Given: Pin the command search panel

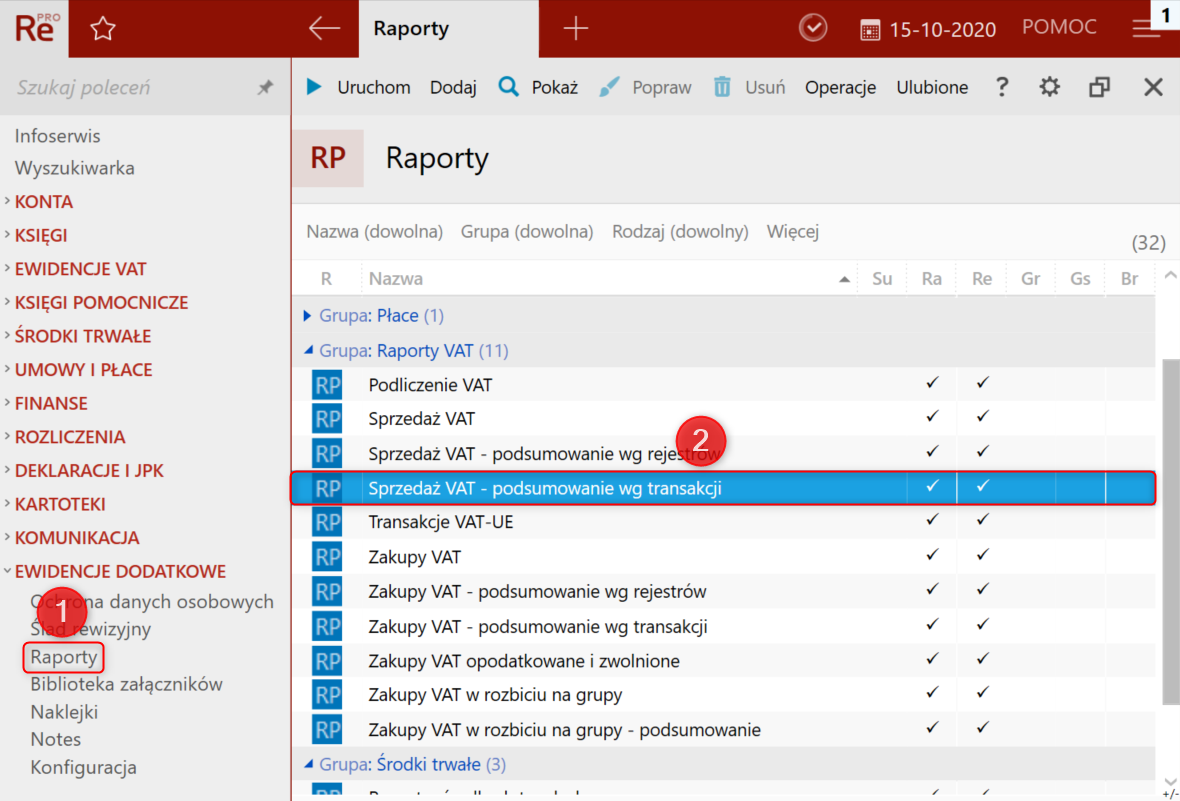Looking at the screenshot, I should [265, 88].
